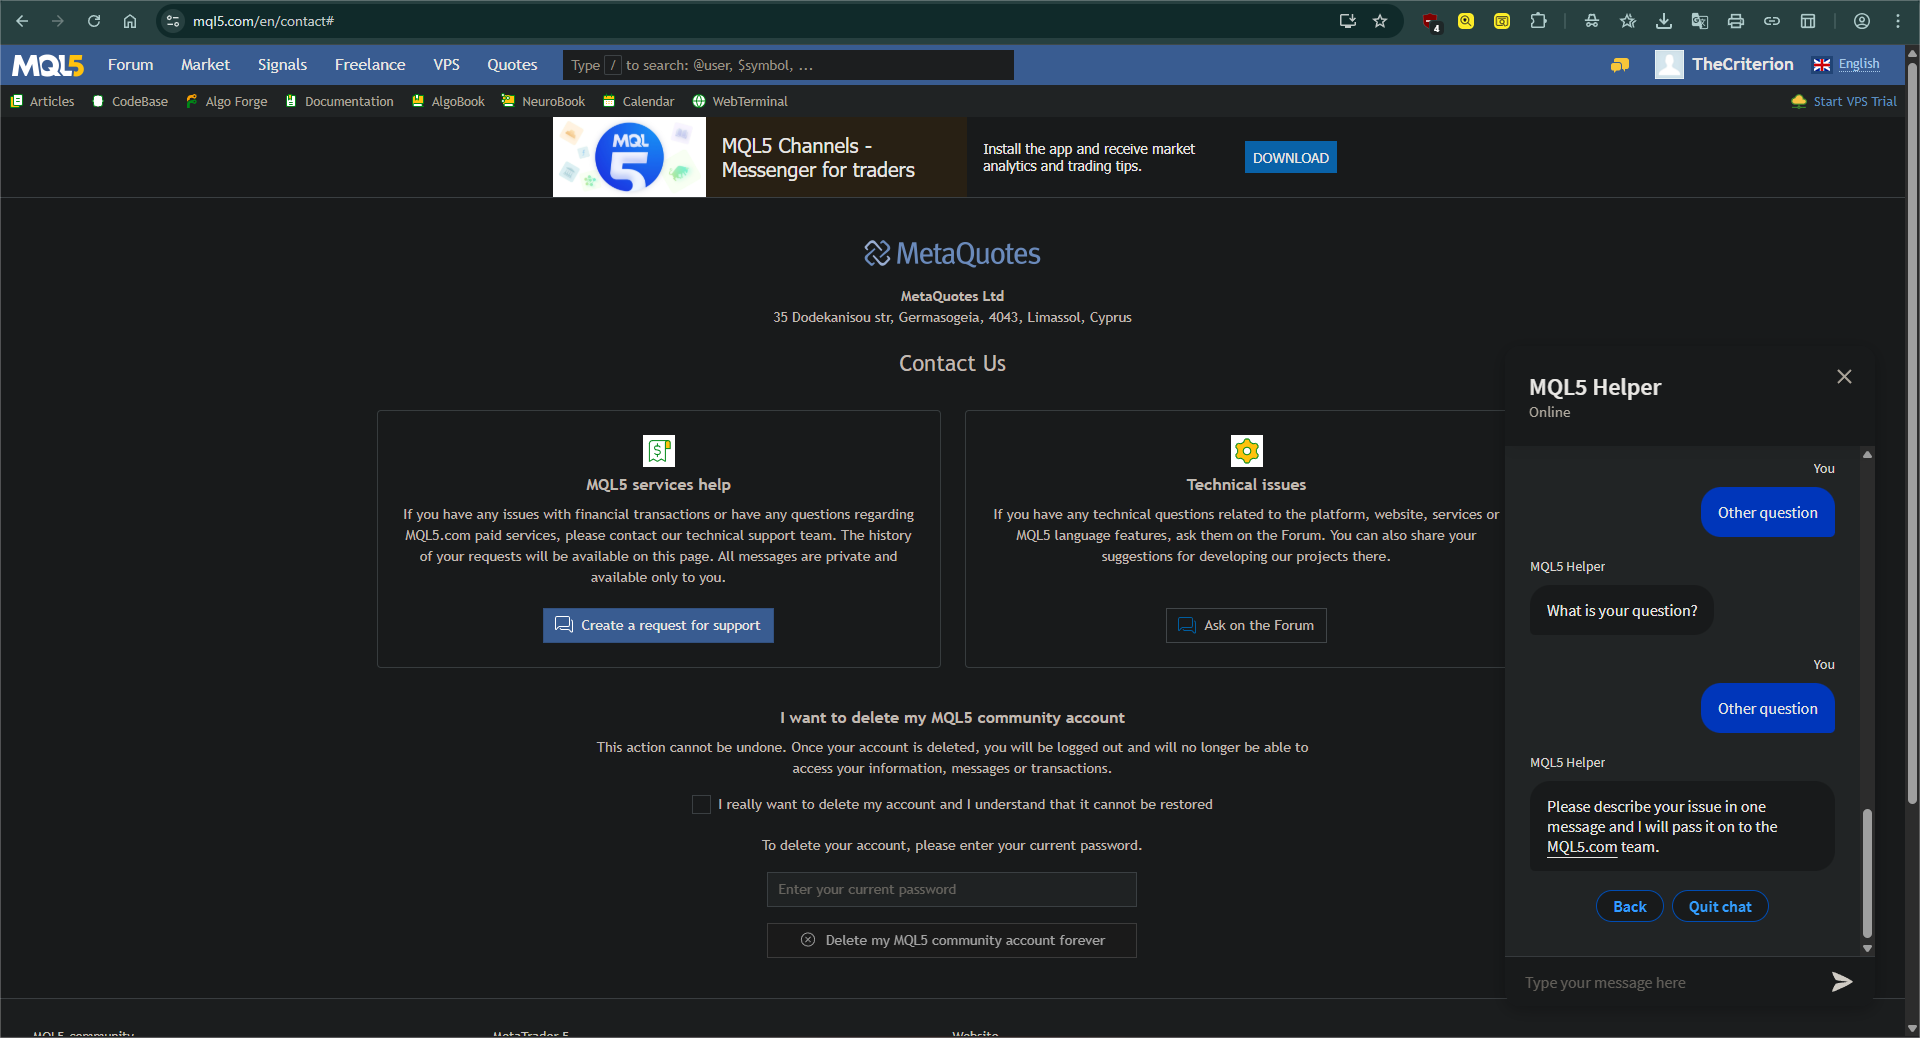Open Calendar link
Viewport: 1920px width, 1038px height.
[x=639, y=101]
